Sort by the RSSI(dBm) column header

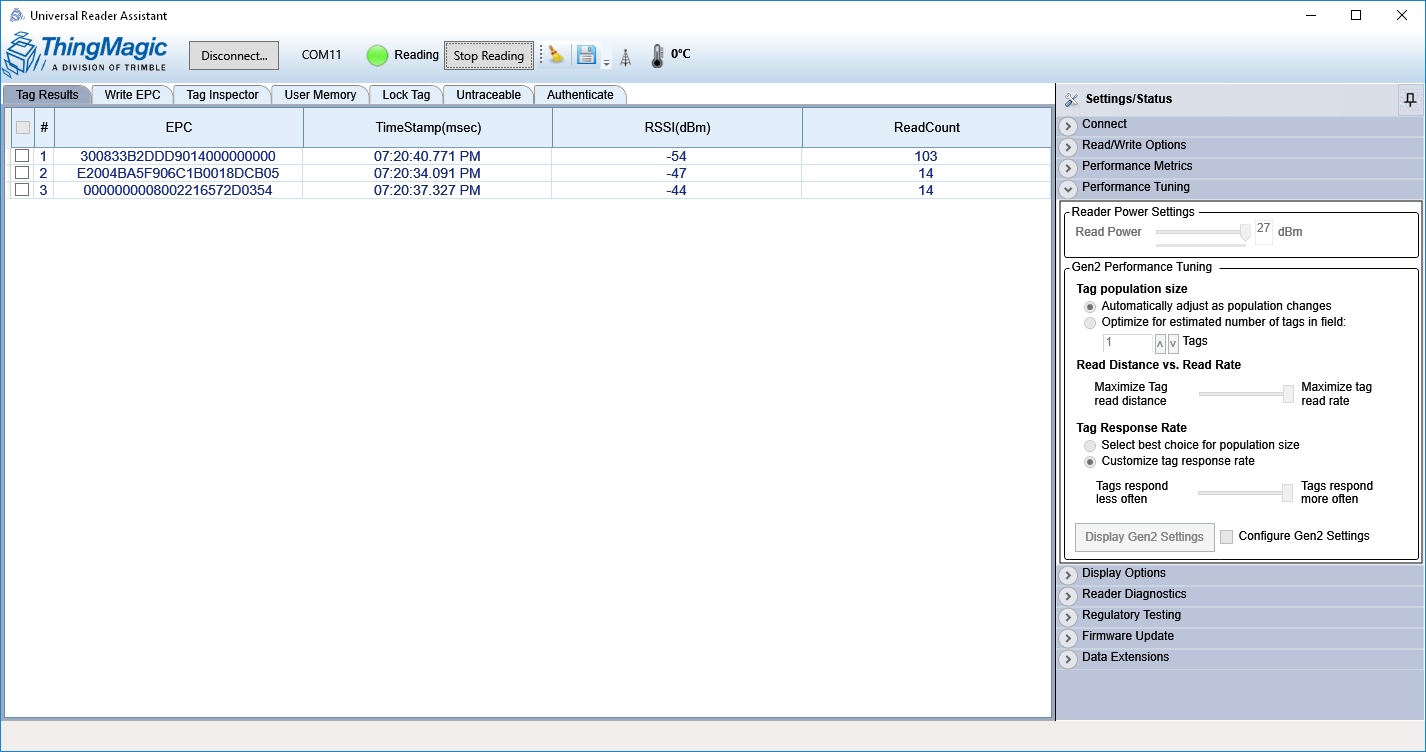pos(677,128)
